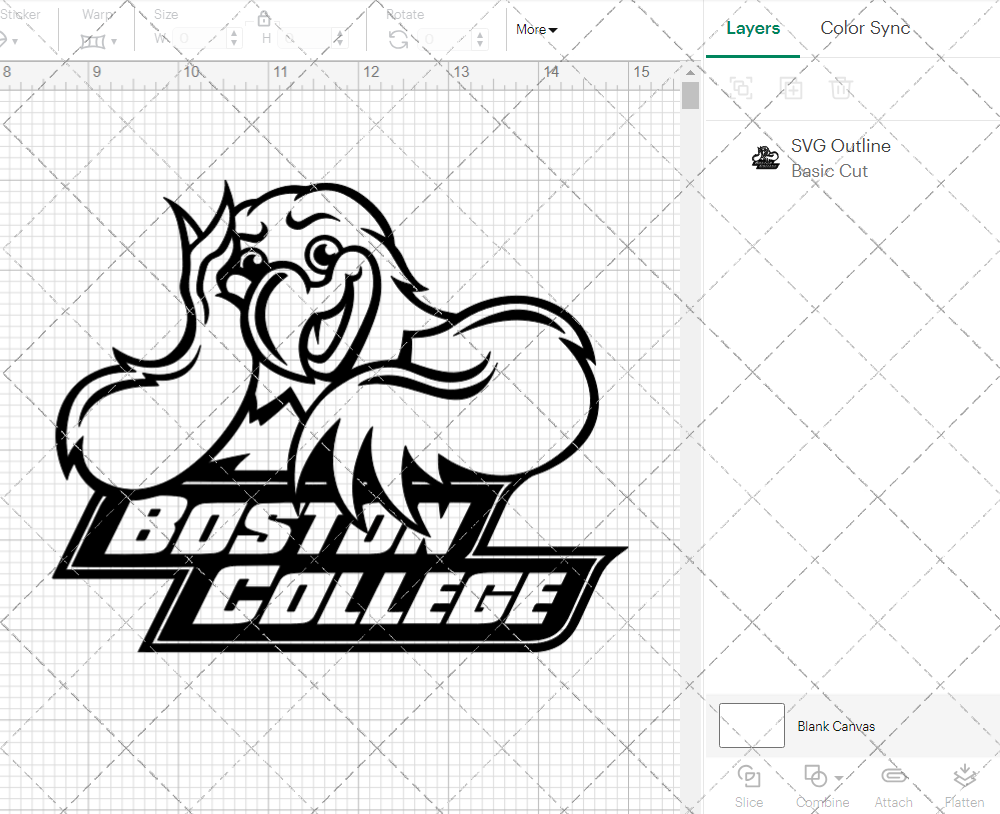
Task: Click the delete layer trash icon
Action: click(841, 88)
